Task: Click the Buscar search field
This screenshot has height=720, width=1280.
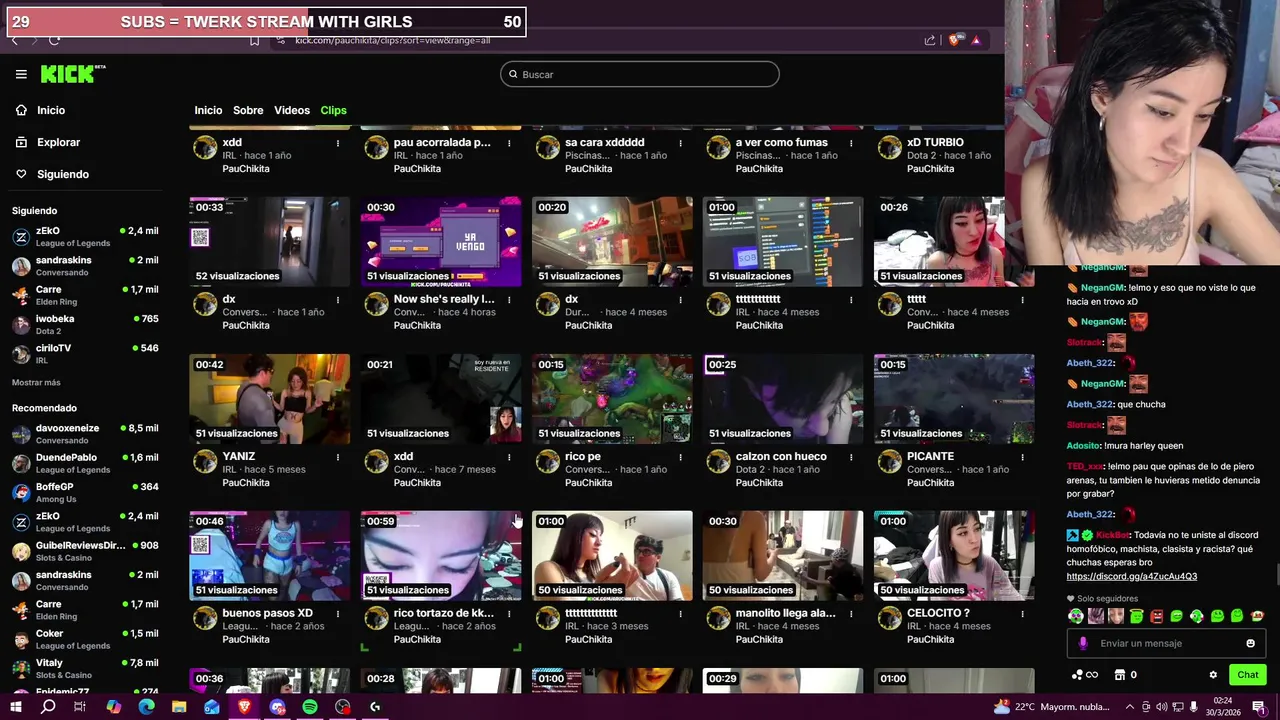Action: click(640, 74)
